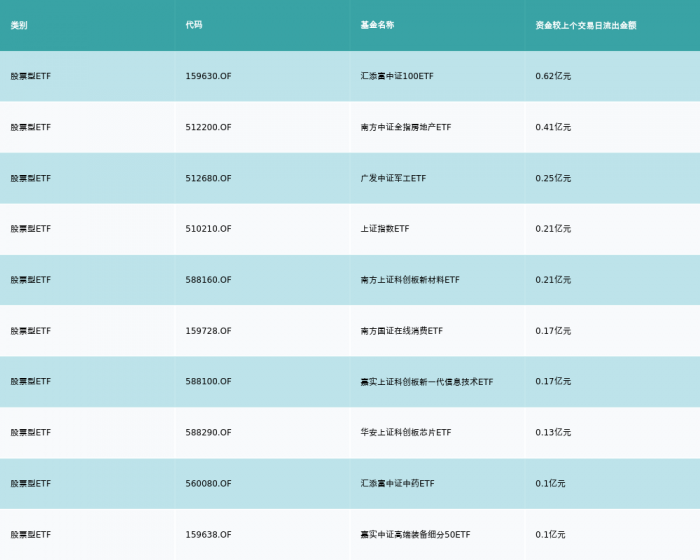Select fund code 159630.OF
The width and height of the screenshot is (700, 560).
coord(208,76)
